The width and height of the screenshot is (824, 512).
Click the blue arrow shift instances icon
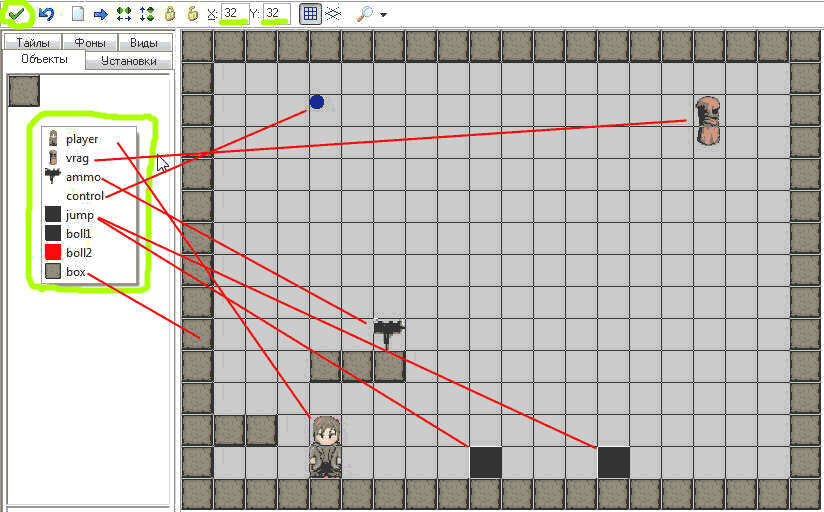[100, 14]
